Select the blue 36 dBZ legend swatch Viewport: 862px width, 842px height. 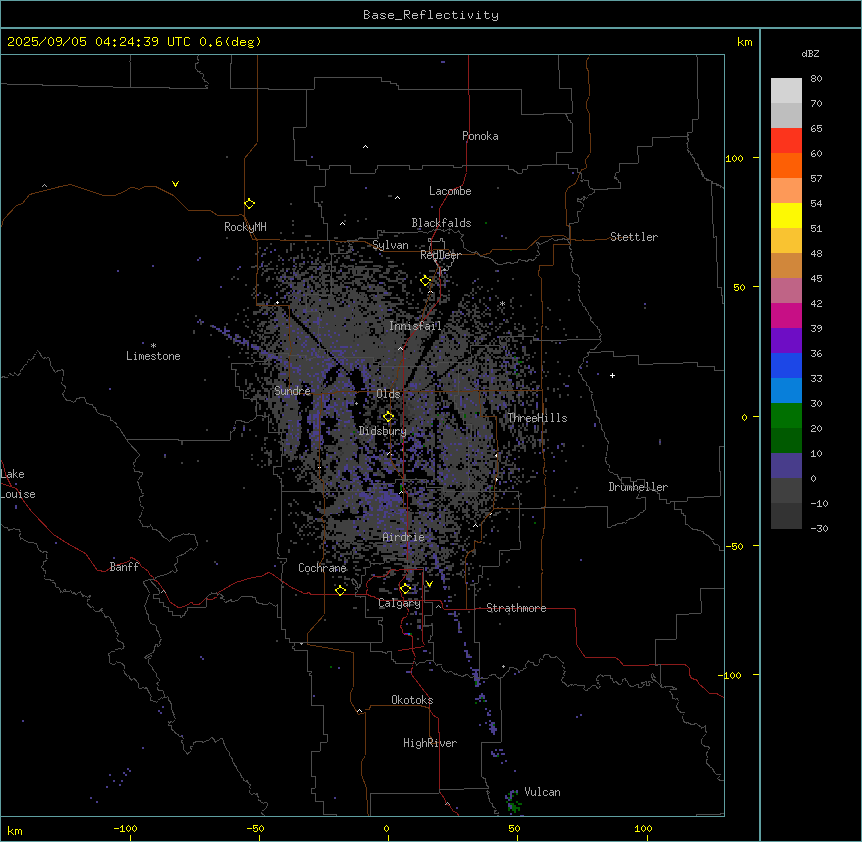click(786, 365)
